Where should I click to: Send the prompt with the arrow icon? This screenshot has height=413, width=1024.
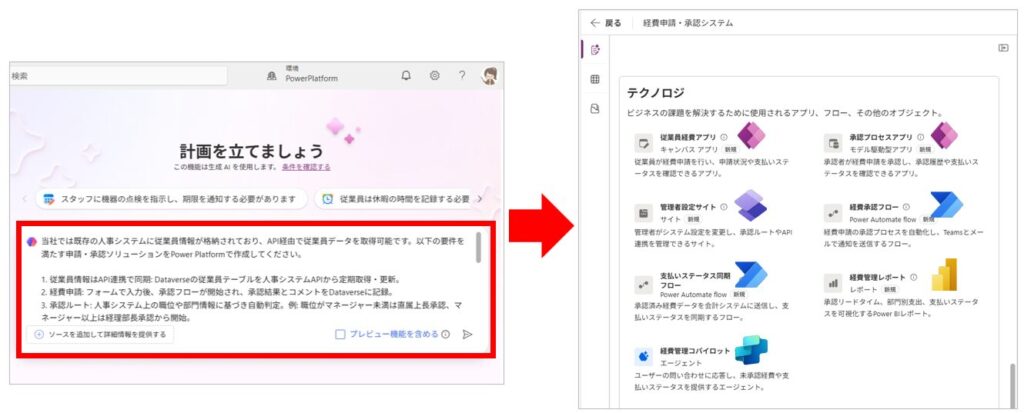pyautogui.click(x=468, y=335)
